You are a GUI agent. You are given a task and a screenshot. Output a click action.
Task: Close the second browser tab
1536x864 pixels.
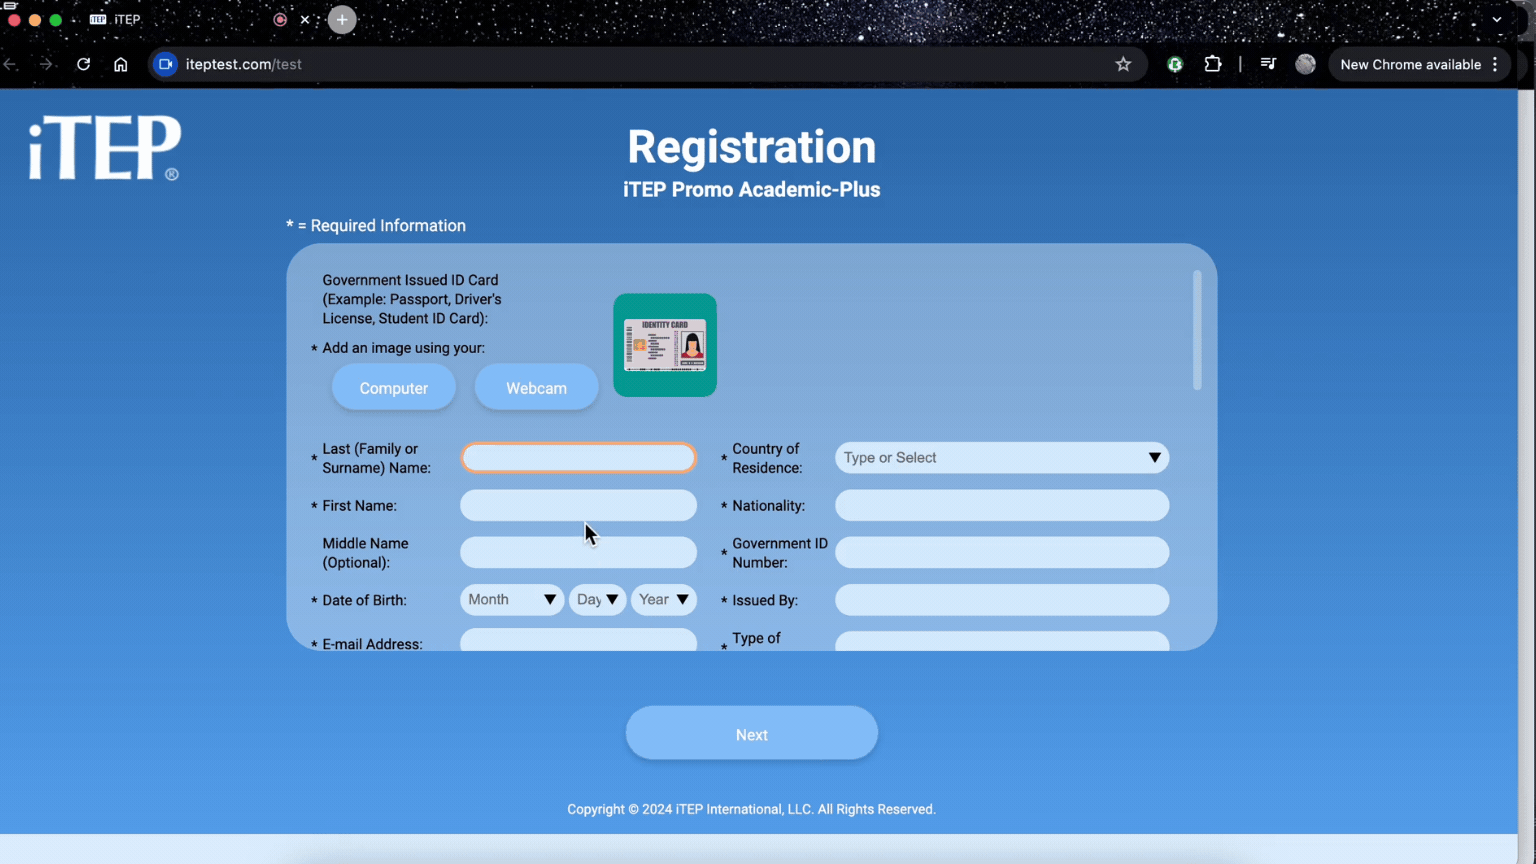coord(305,19)
